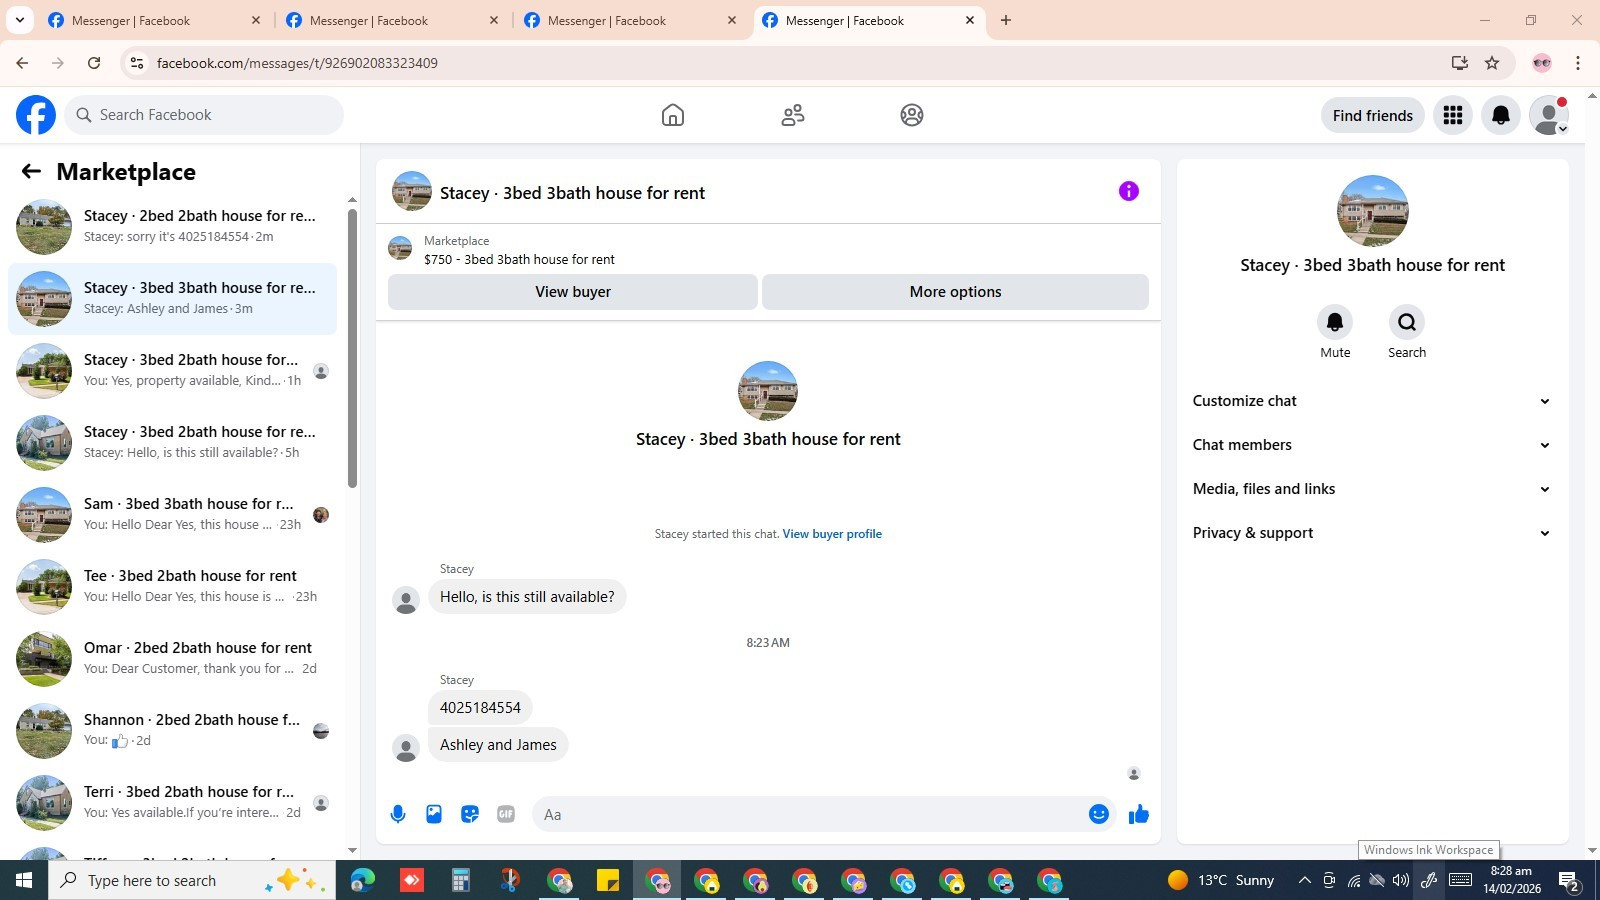The width and height of the screenshot is (1600, 900).
Task: Click the Find friends button
Action: [x=1373, y=115]
